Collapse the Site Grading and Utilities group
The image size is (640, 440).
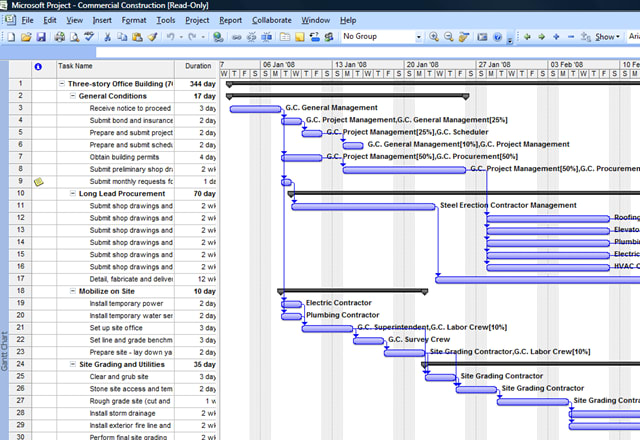click(73, 364)
